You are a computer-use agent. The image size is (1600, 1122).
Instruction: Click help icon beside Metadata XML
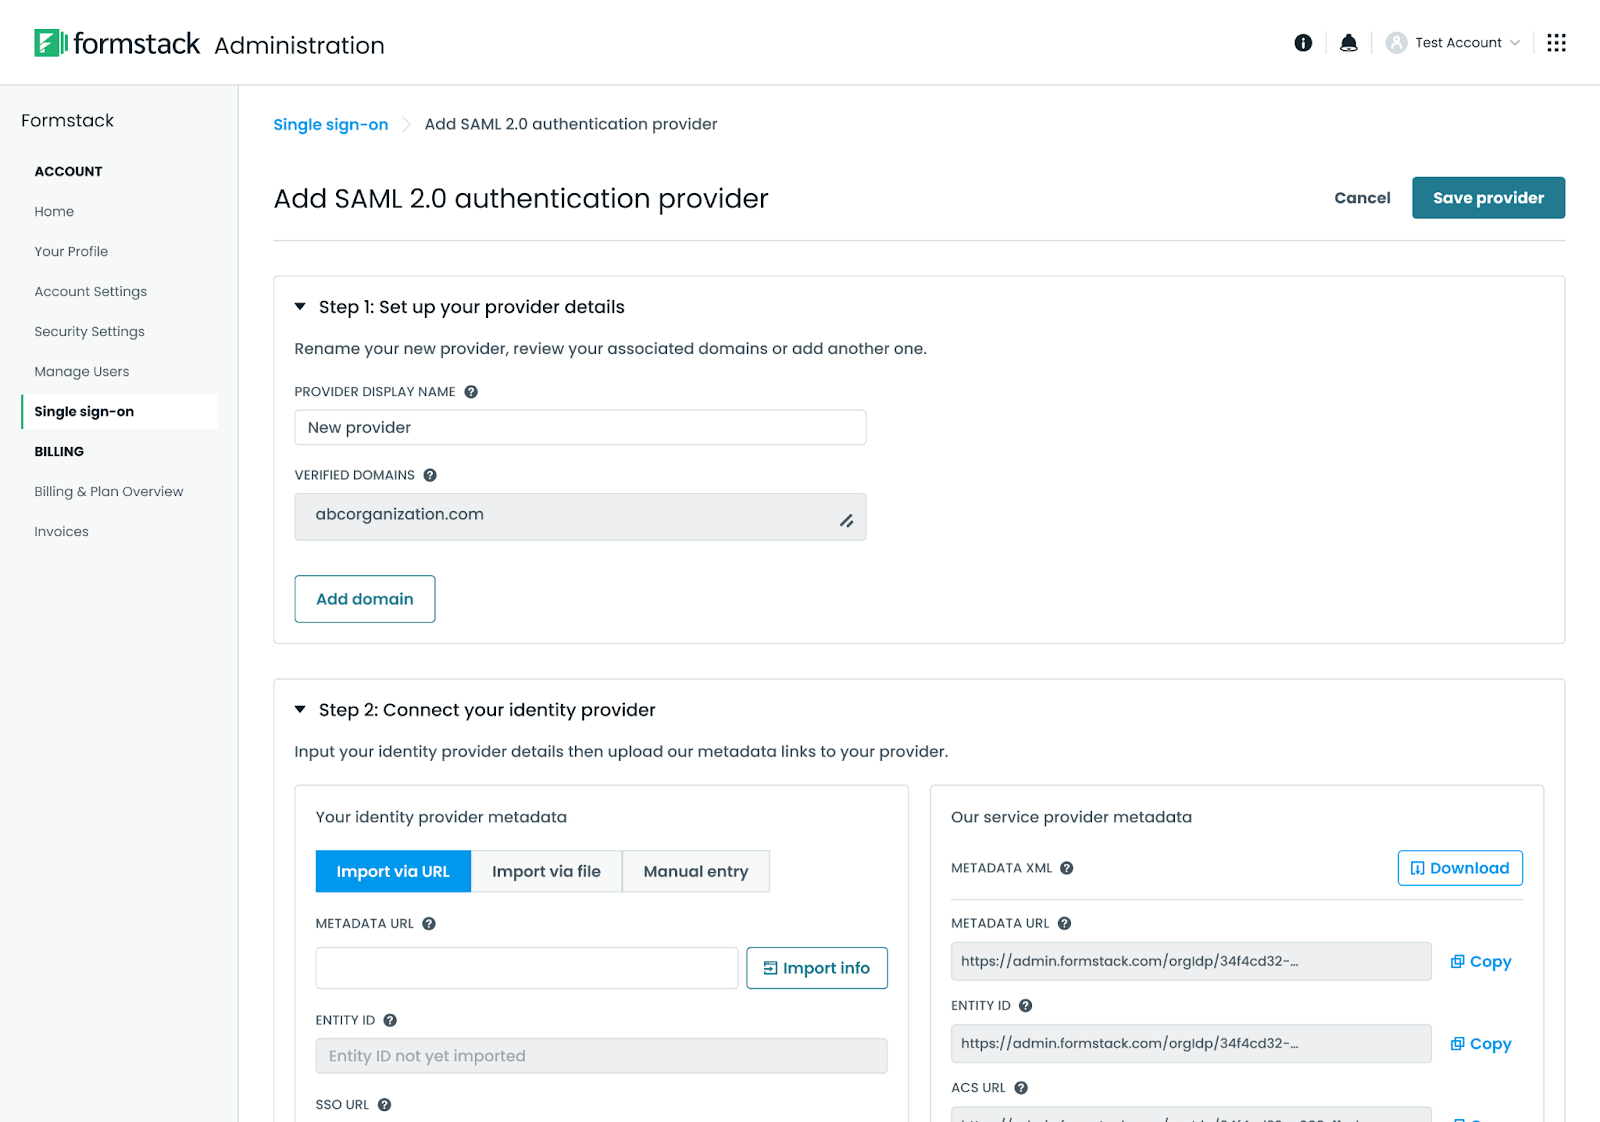pos(1067,868)
